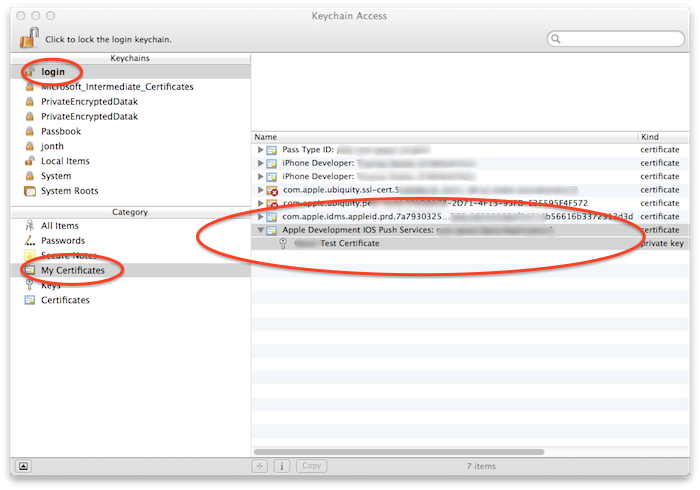Viewport: 700px width, 490px height.
Task: Click the Pass Type ID certificate name
Action: click(x=356, y=149)
